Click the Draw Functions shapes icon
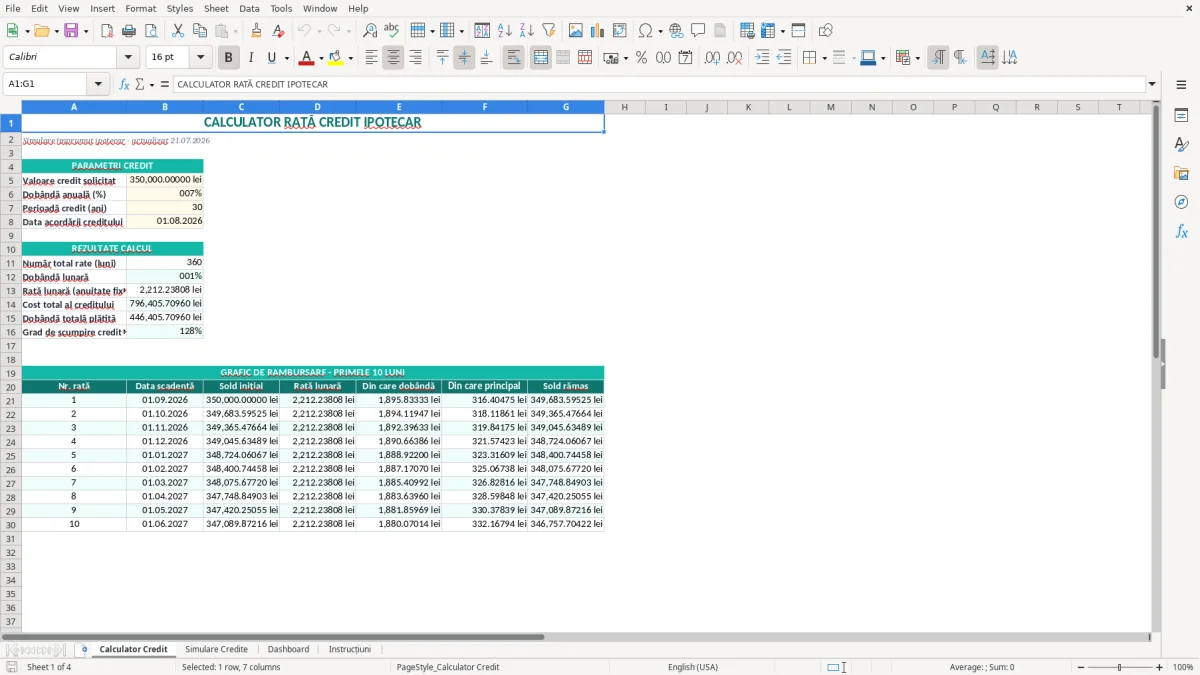This screenshot has width=1200, height=675. coord(825,31)
